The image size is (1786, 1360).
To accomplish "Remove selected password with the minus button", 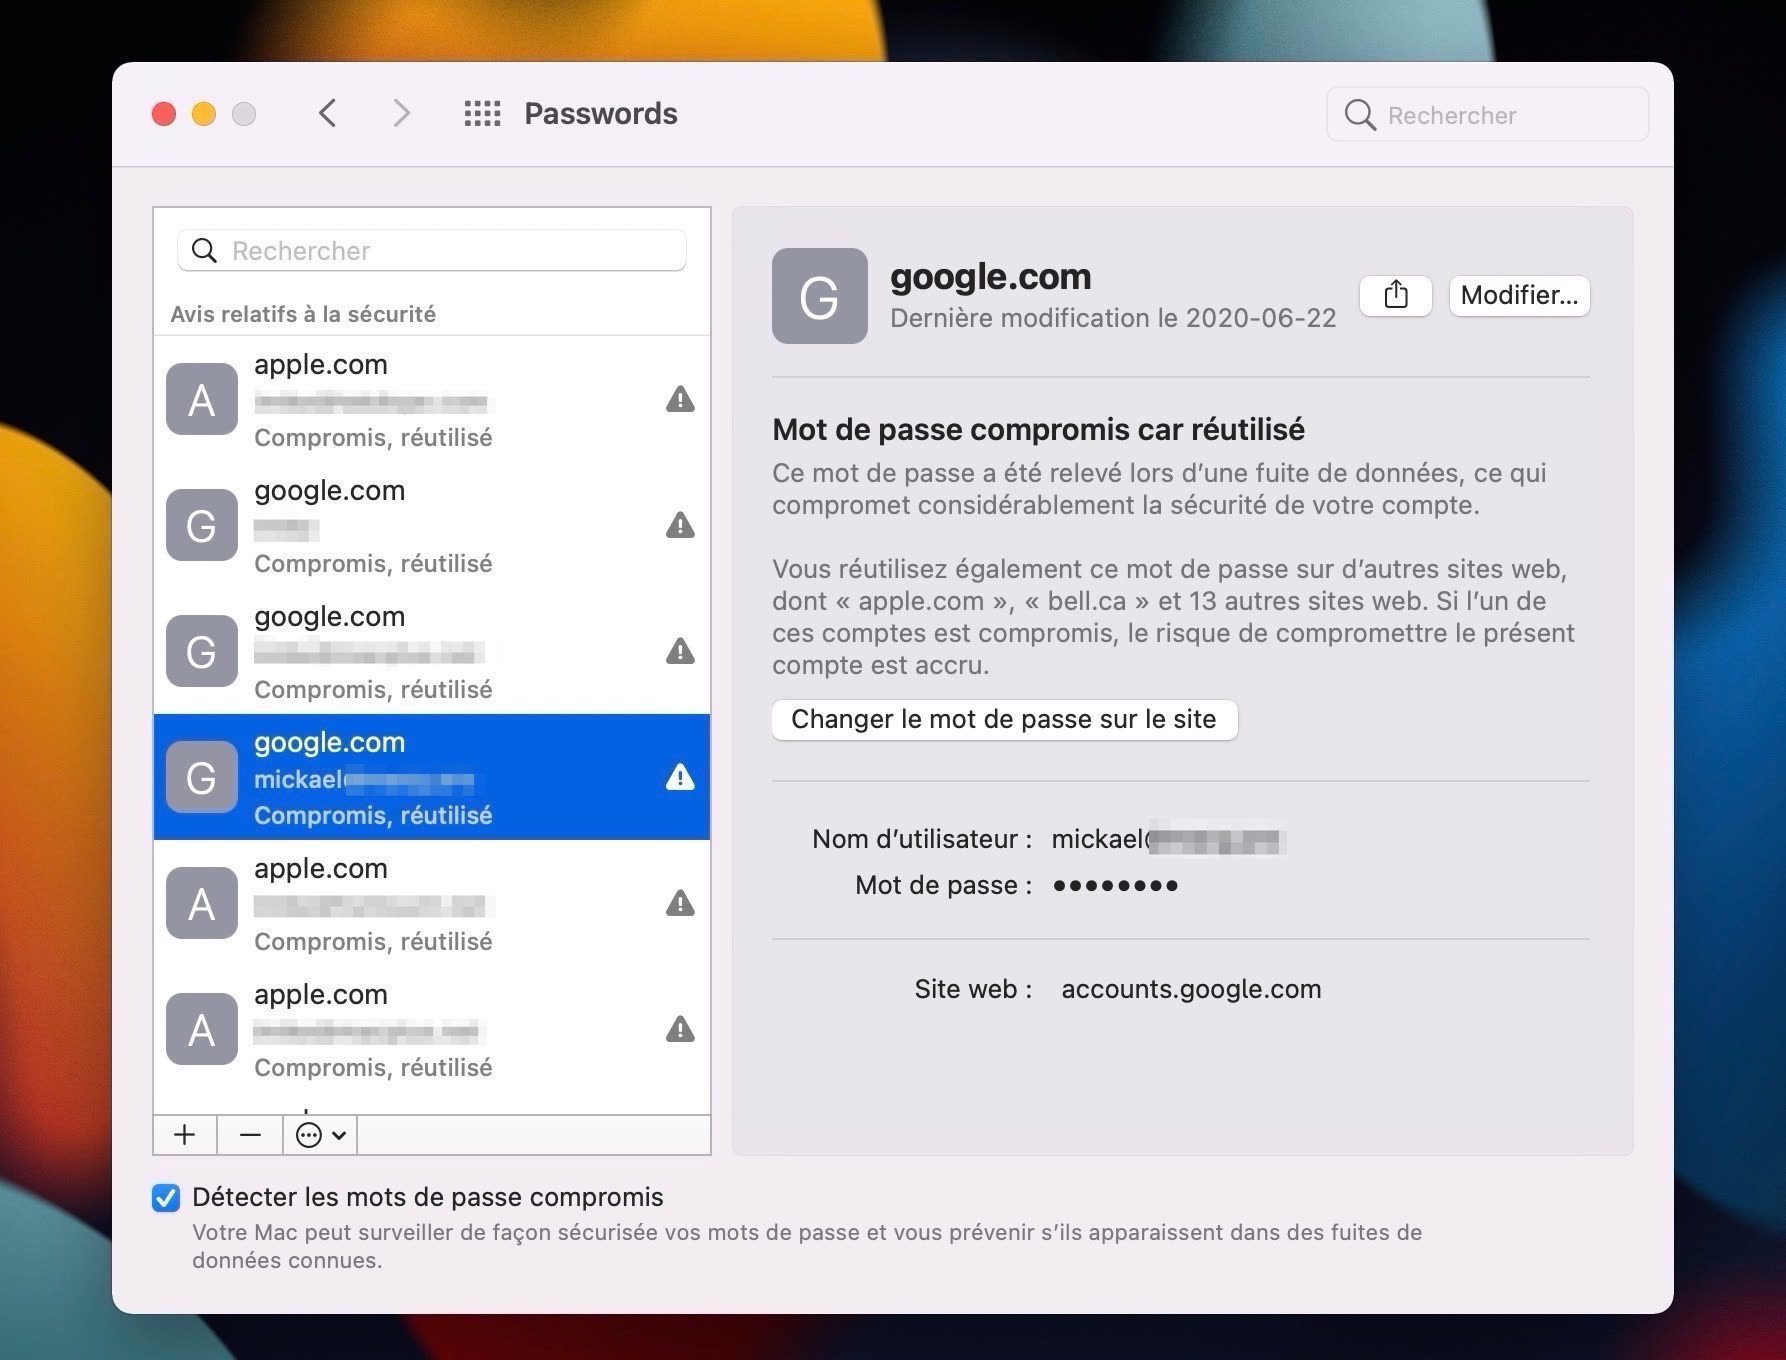I will [x=250, y=1135].
